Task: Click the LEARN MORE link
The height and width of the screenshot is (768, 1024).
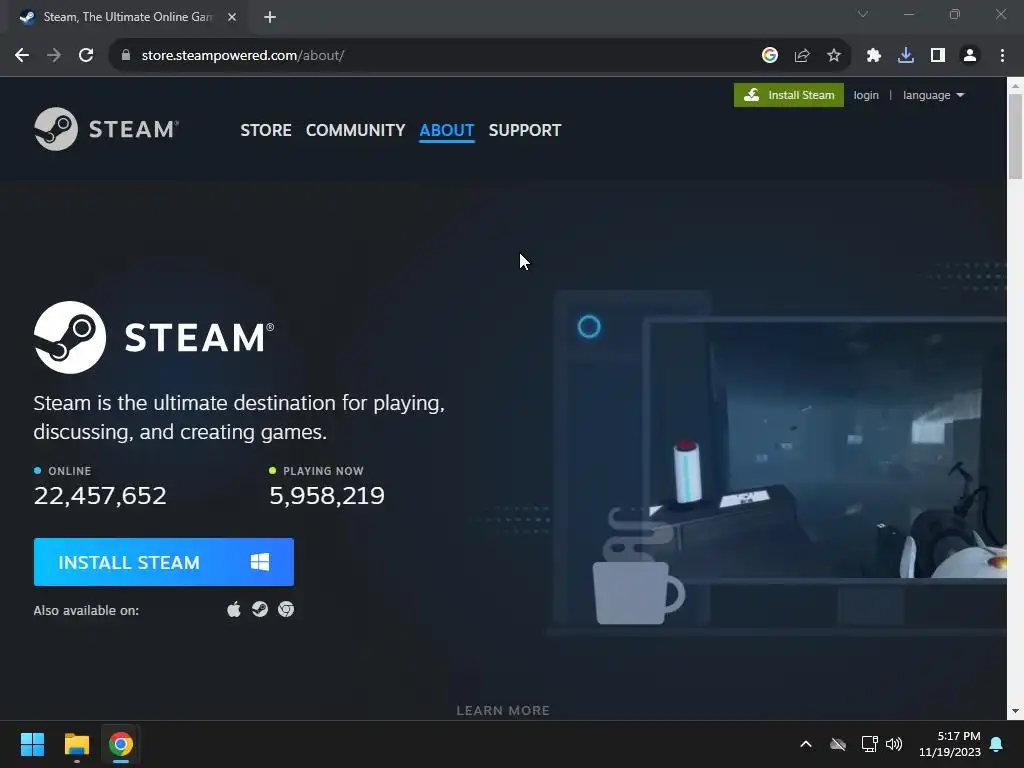Action: [503, 710]
